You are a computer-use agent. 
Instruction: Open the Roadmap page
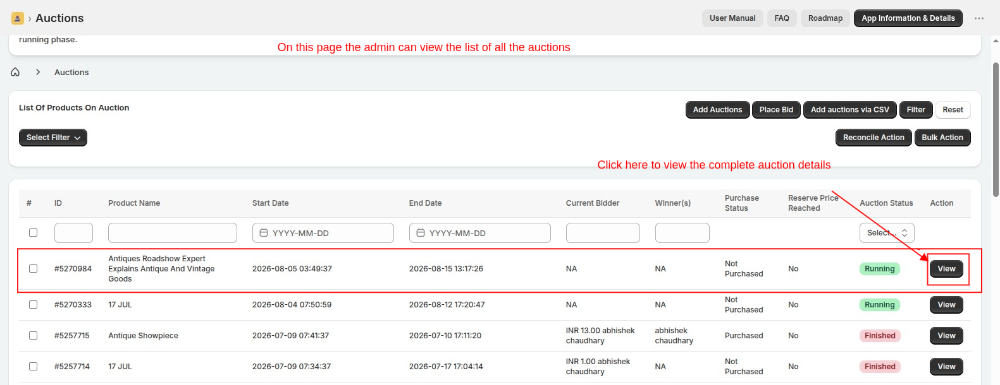pyautogui.click(x=825, y=18)
